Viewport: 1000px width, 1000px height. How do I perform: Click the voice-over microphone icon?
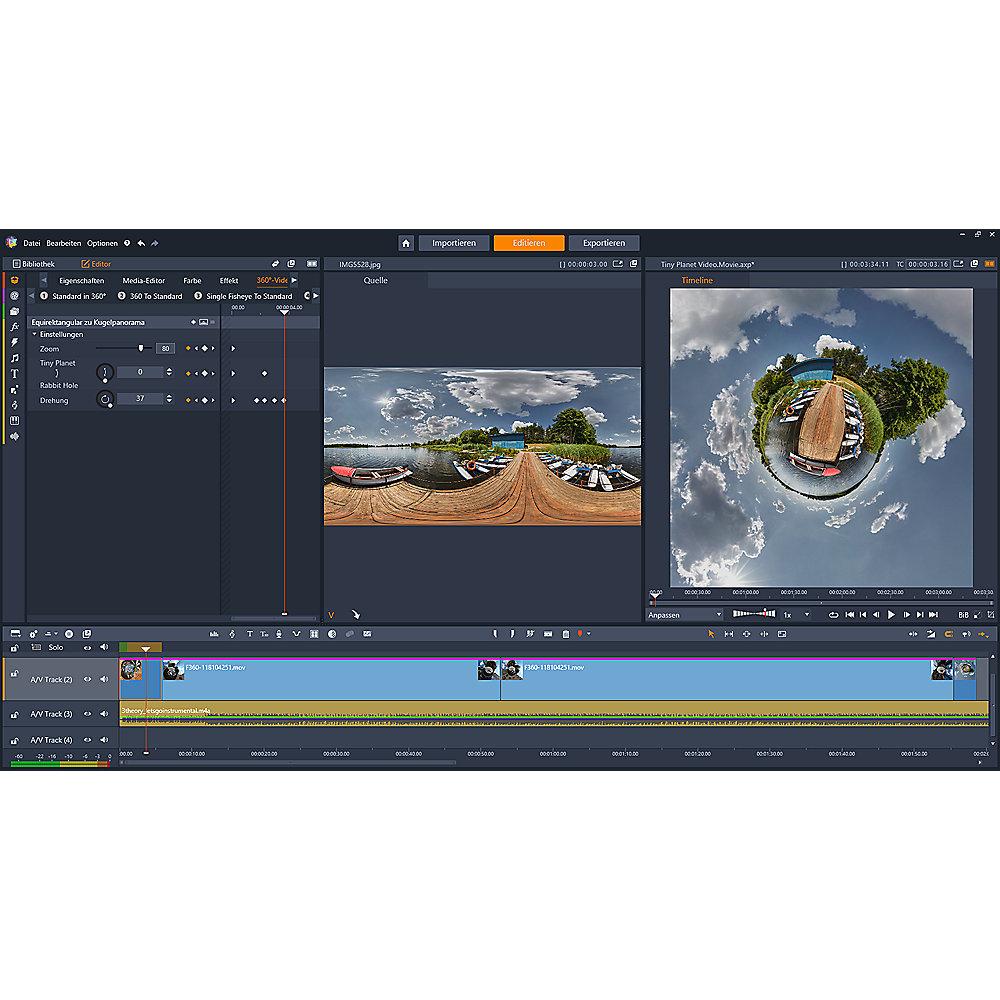pos(279,634)
